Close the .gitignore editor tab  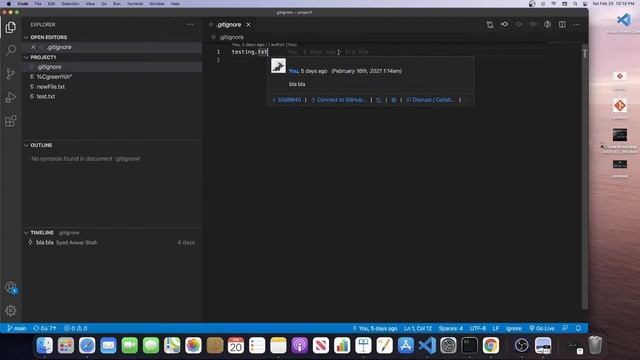[x=248, y=25]
